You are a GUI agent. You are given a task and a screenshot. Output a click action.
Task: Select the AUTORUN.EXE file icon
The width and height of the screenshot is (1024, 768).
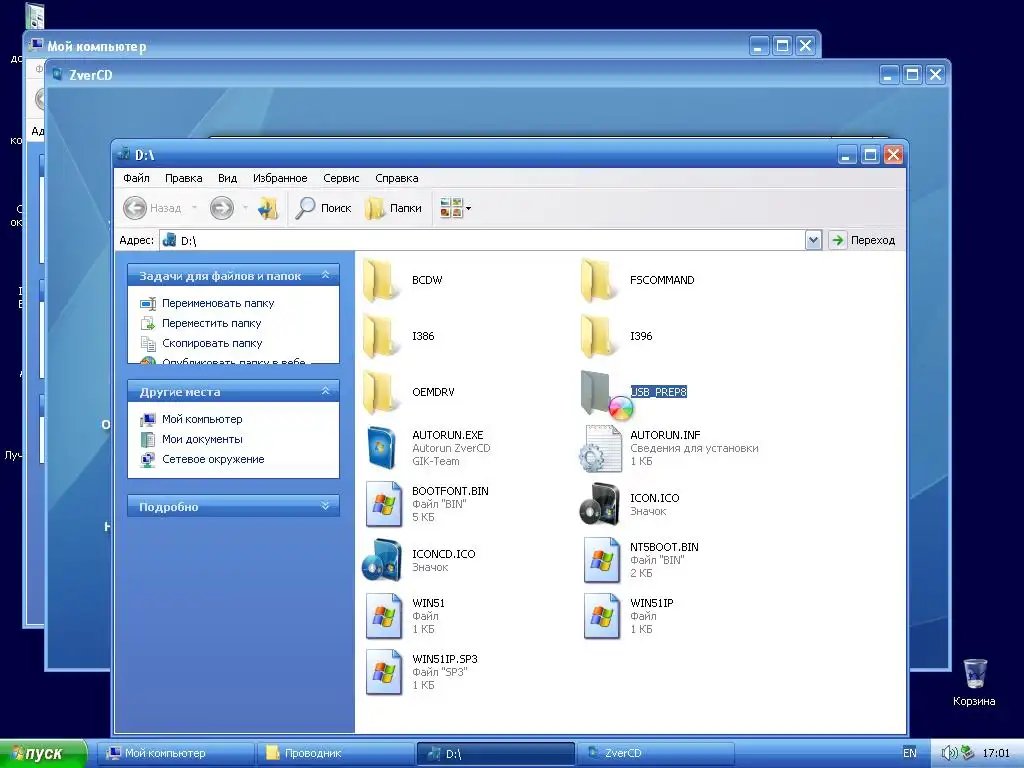click(x=381, y=448)
